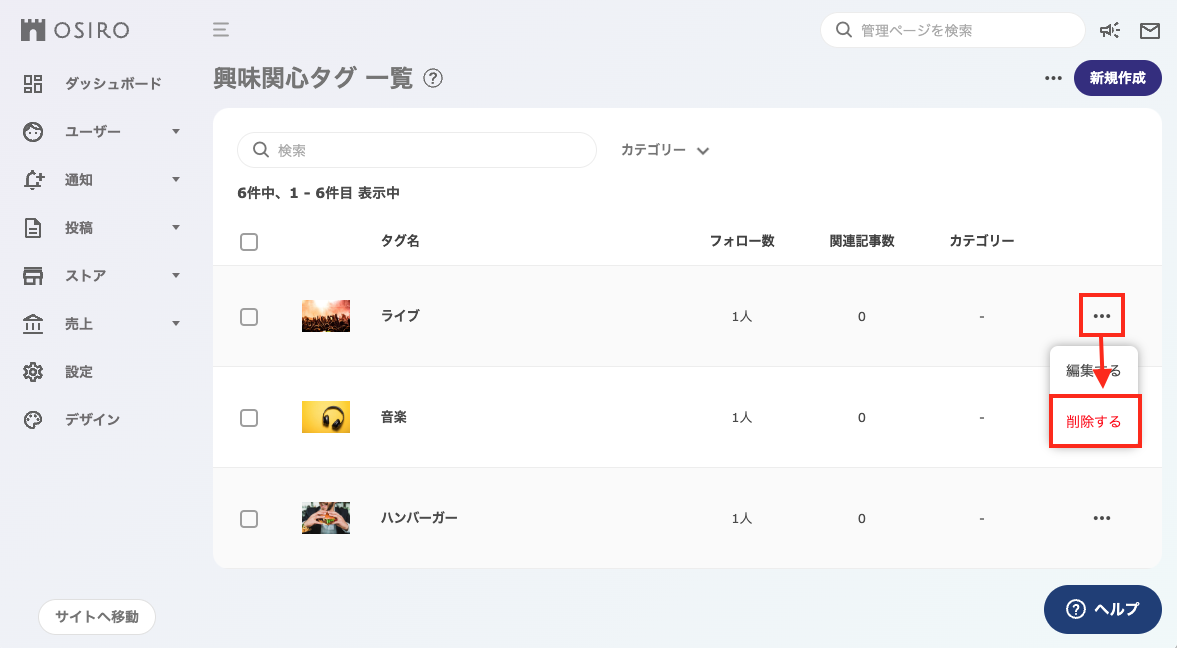Select 編集する from the context menu
The height and width of the screenshot is (648, 1177).
(x=1095, y=369)
